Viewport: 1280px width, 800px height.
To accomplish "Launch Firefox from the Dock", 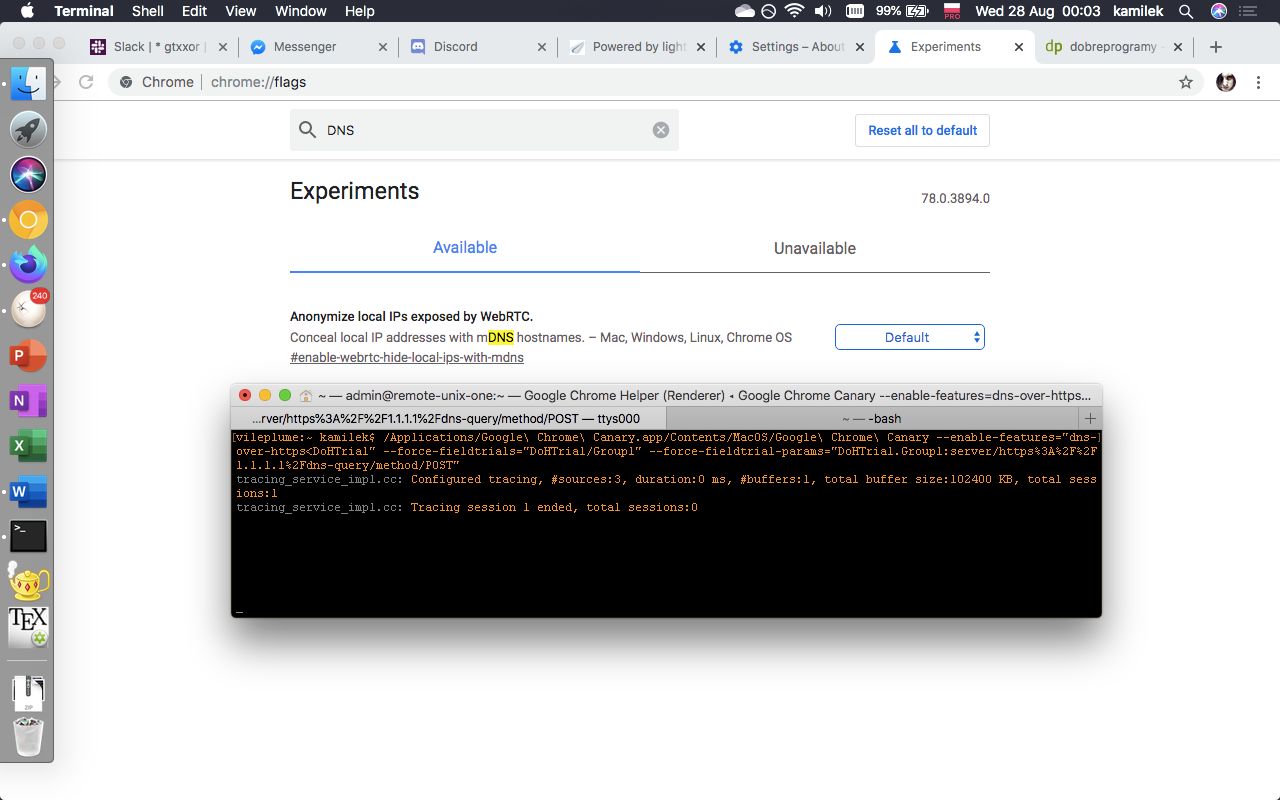I will [27, 264].
